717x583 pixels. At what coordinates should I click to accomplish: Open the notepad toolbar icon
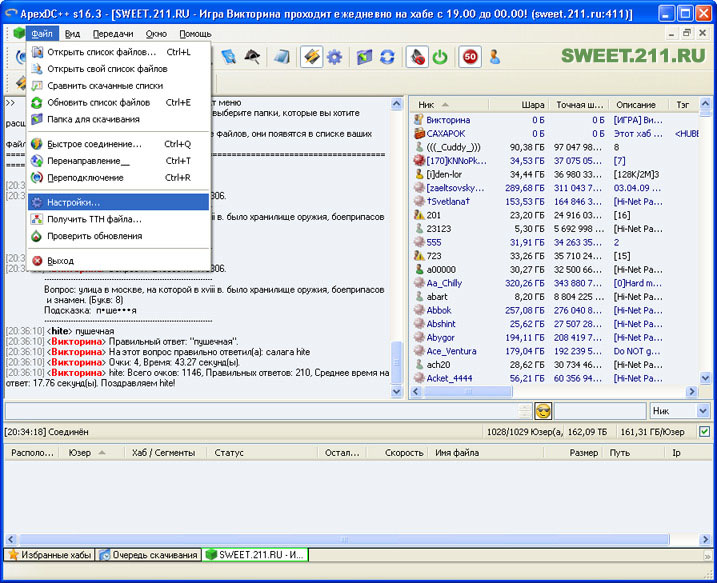(282, 57)
